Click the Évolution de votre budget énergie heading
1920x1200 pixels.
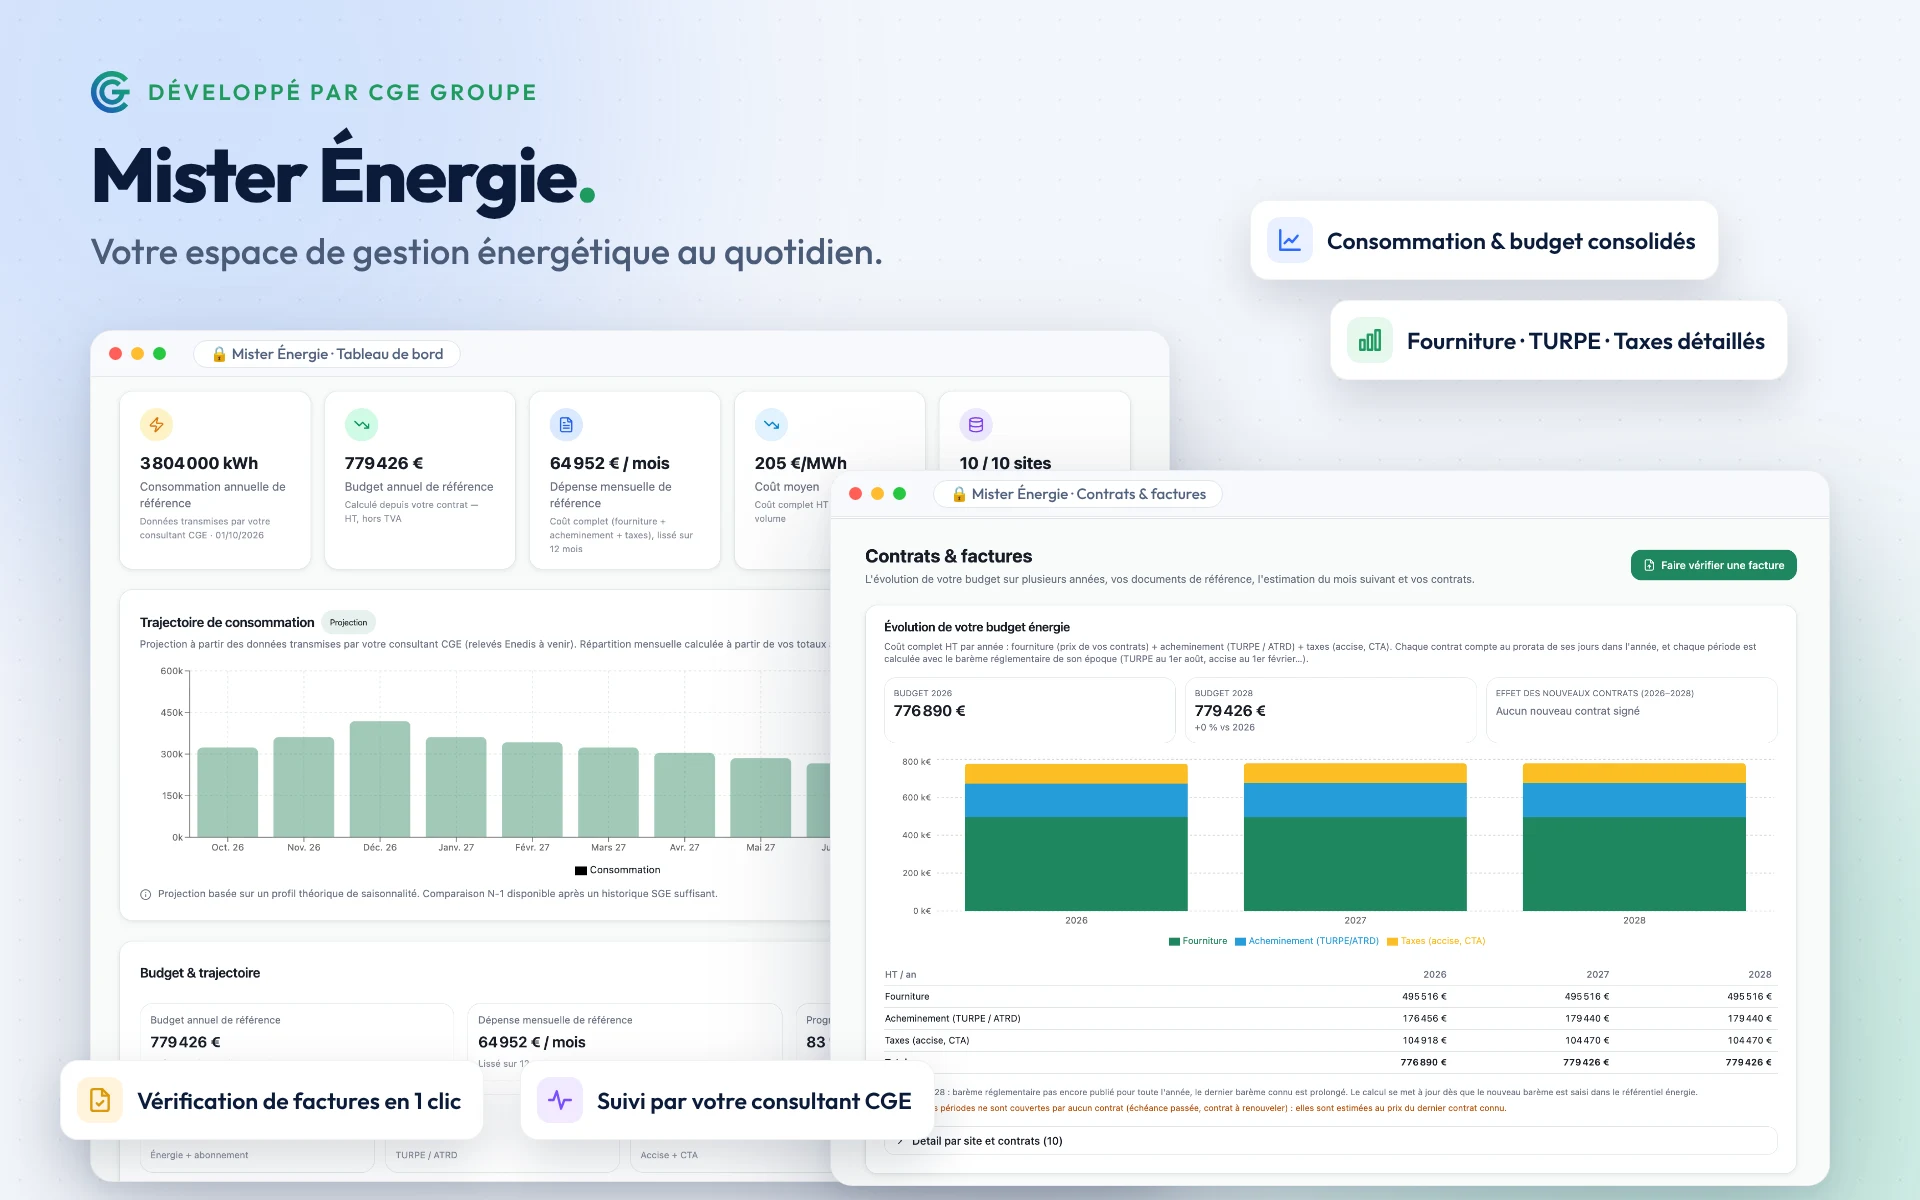point(977,627)
